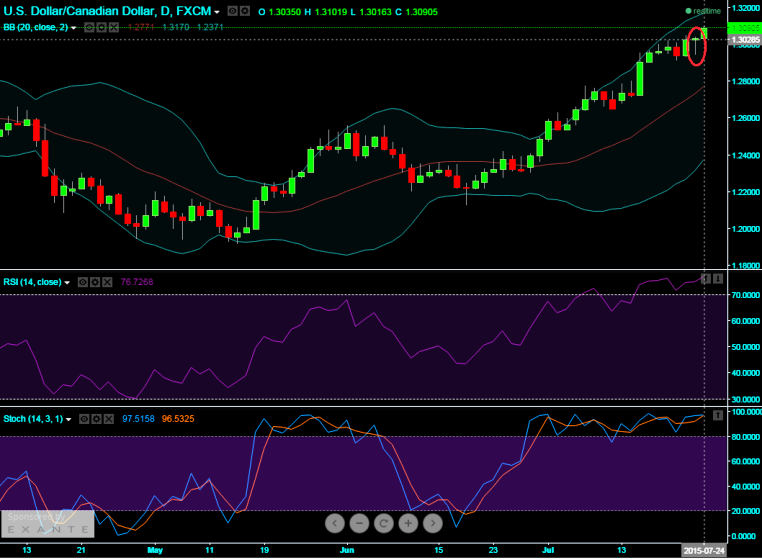Click the RSI value 76.7268
Screen dimensions: 762x560
coord(137,282)
